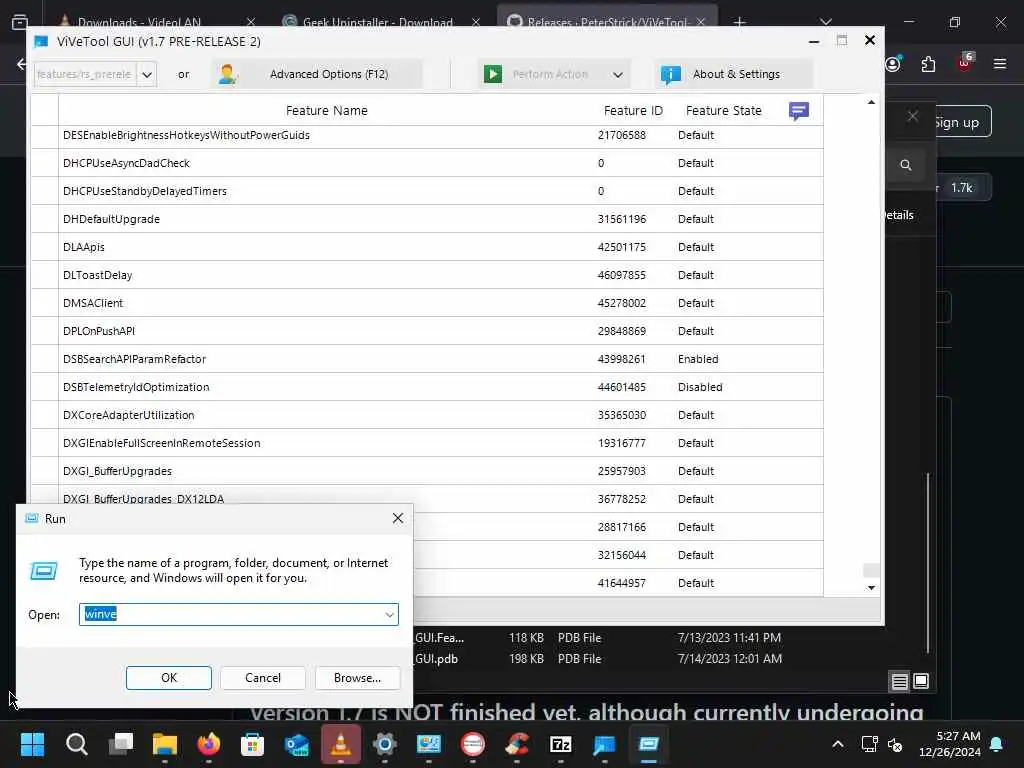Open File Explorer from the taskbar
The height and width of the screenshot is (768, 1024).
point(165,744)
